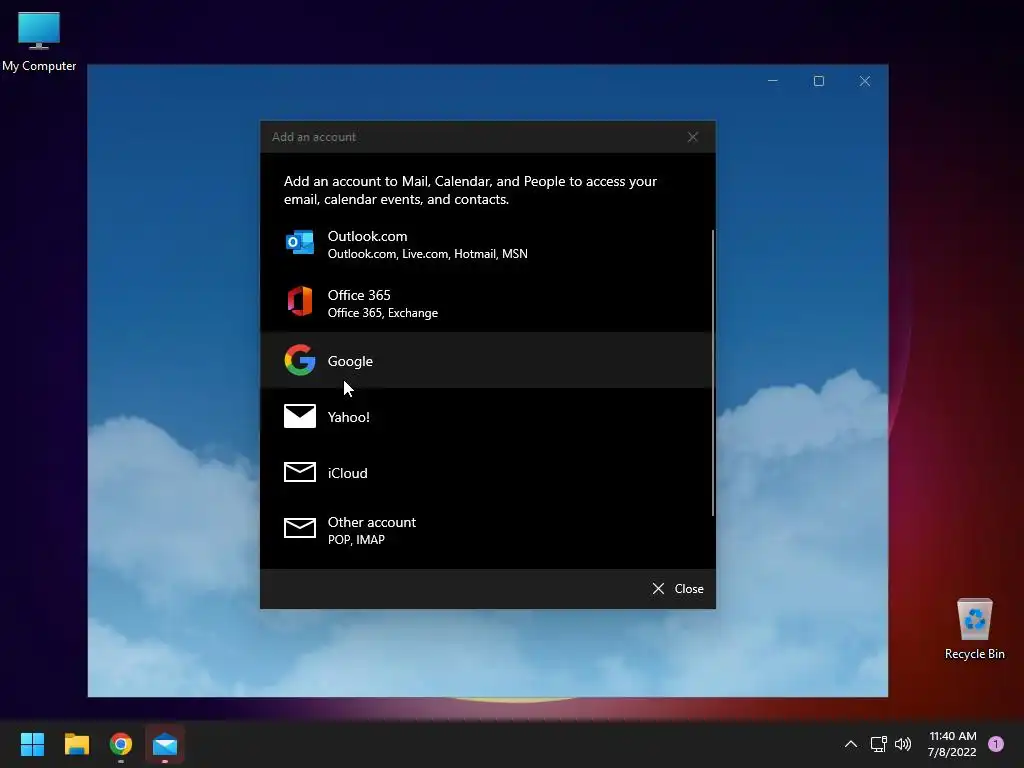Choose the Office 365 logo icon
The image size is (1024, 768).
pyautogui.click(x=300, y=302)
